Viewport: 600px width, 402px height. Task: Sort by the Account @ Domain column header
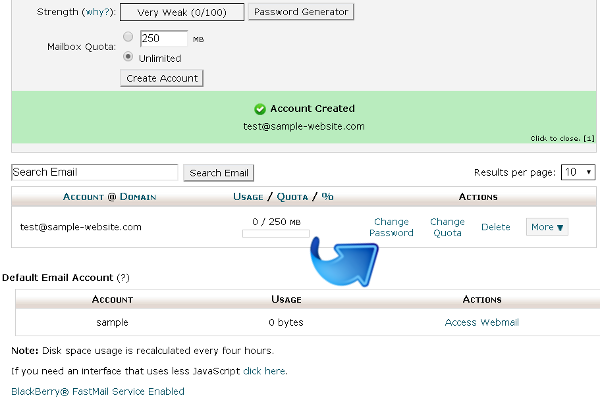pyautogui.click(x=109, y=197)
